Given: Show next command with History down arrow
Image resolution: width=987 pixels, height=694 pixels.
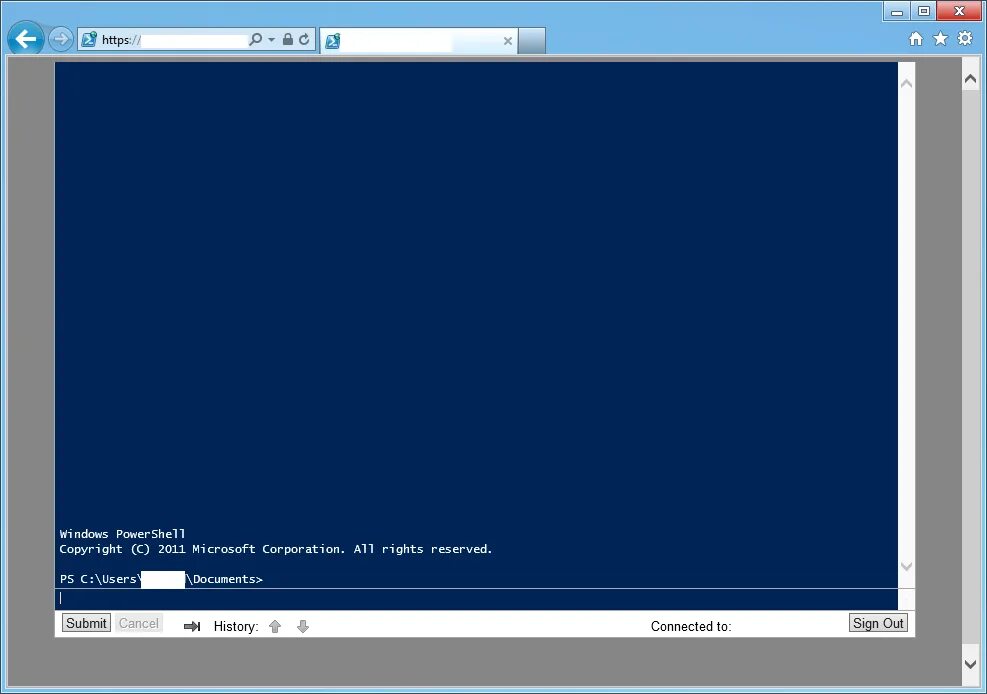Looking at the screenshot, I should pyautogui.click(x=303, y=626).
